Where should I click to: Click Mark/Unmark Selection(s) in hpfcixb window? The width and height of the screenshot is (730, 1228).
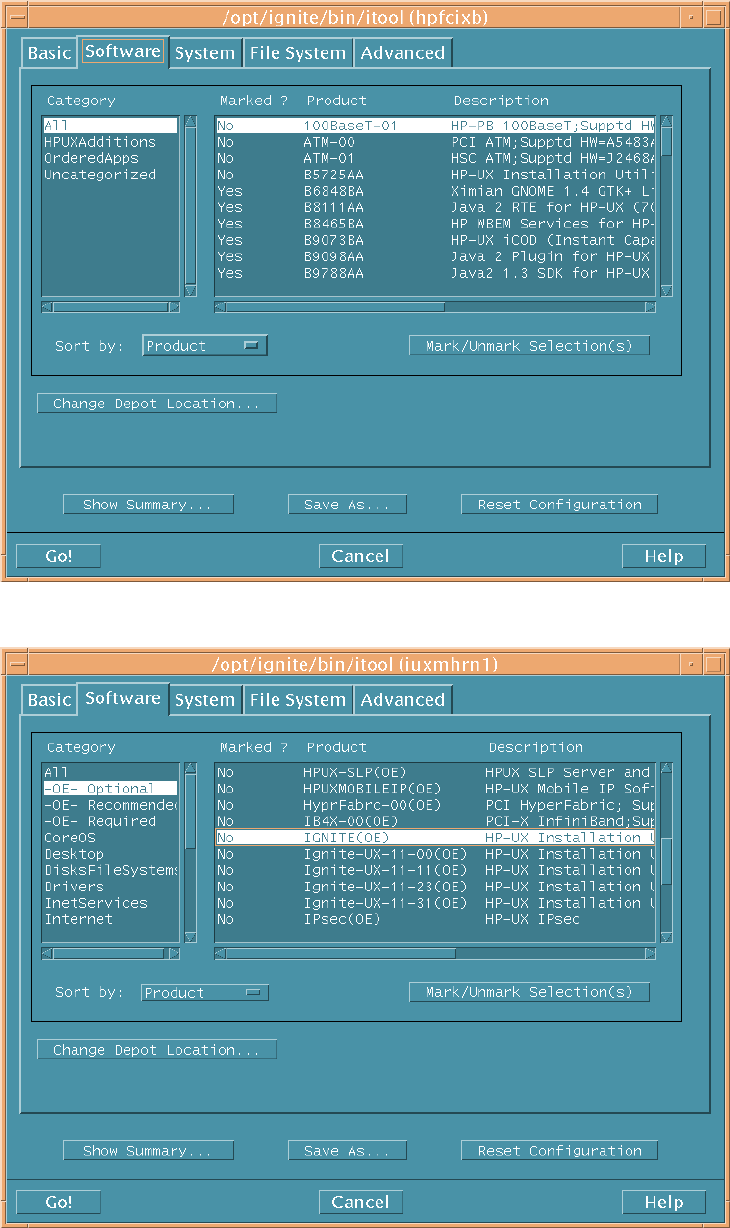[529, 346]
